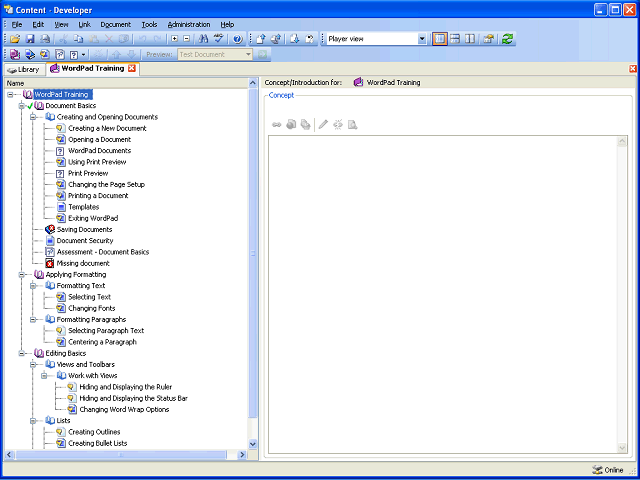This screenshot has height=480, width=640.
Task: Open help with the blue question mark icon
Action: point(238,39)
